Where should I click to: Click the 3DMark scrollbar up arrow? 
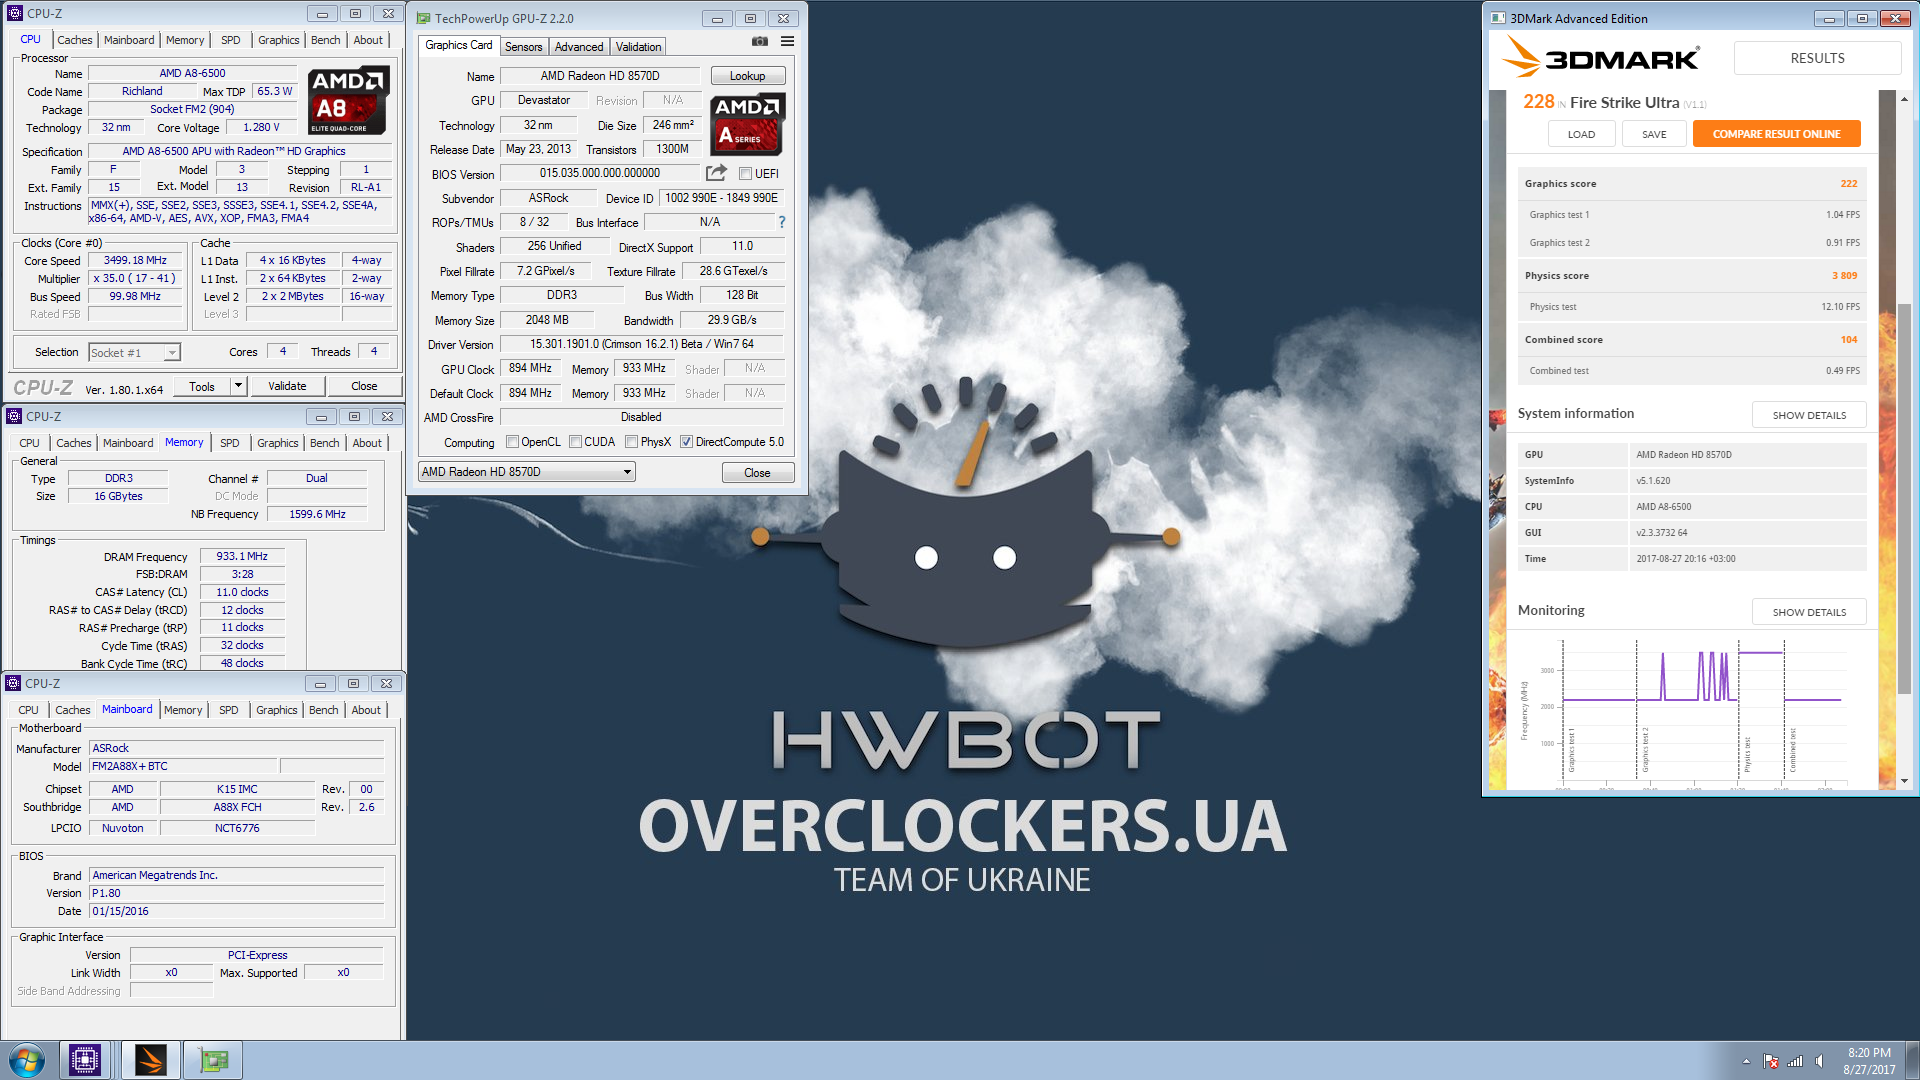1904,99
